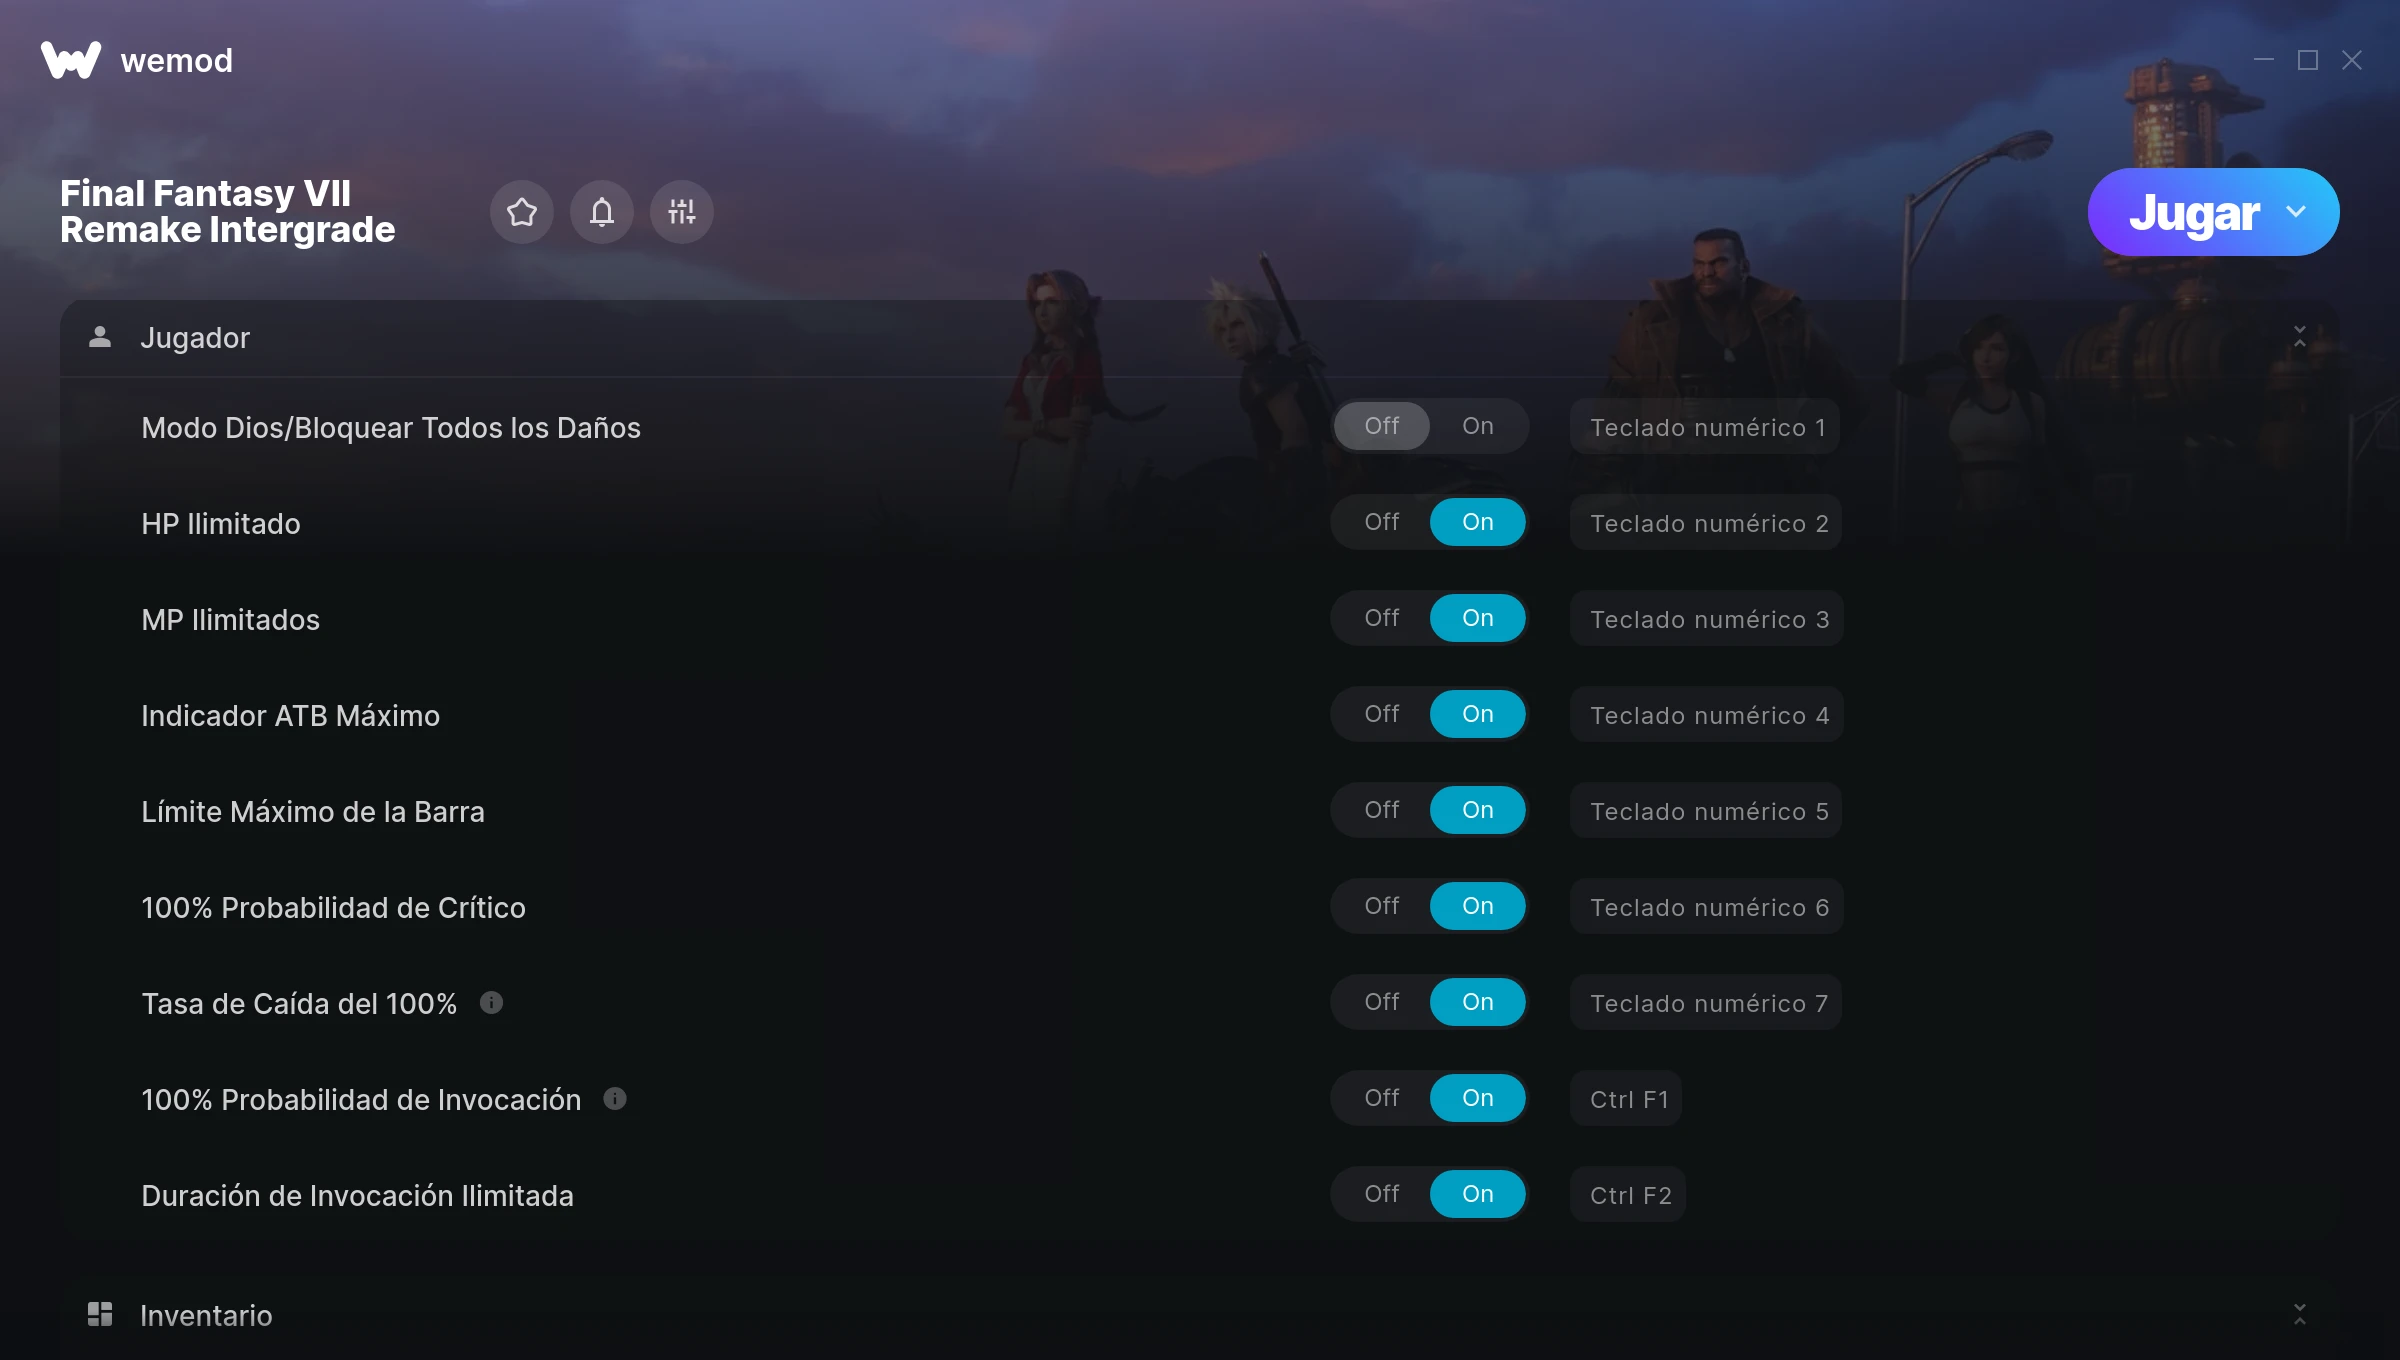Screen dimensions: 2400x1360
Task: Turn off HP Ilimitado toggle
Action: pyautogui.click(x=1382, y=522)
